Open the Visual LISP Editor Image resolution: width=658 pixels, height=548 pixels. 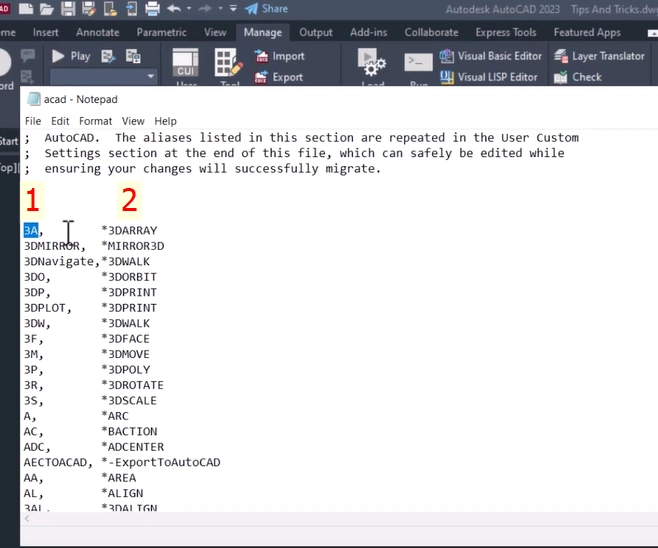coord(488,77)
